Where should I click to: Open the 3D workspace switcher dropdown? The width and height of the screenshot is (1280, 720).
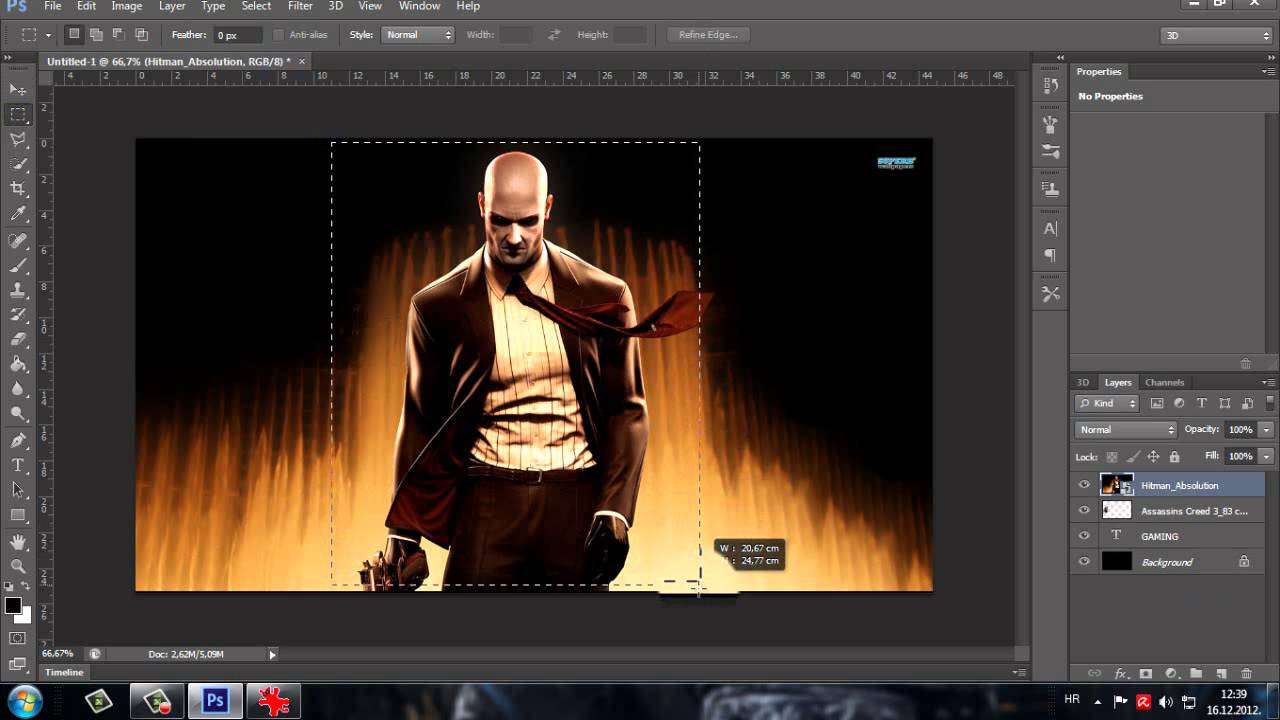click(x=1217, y=35)
